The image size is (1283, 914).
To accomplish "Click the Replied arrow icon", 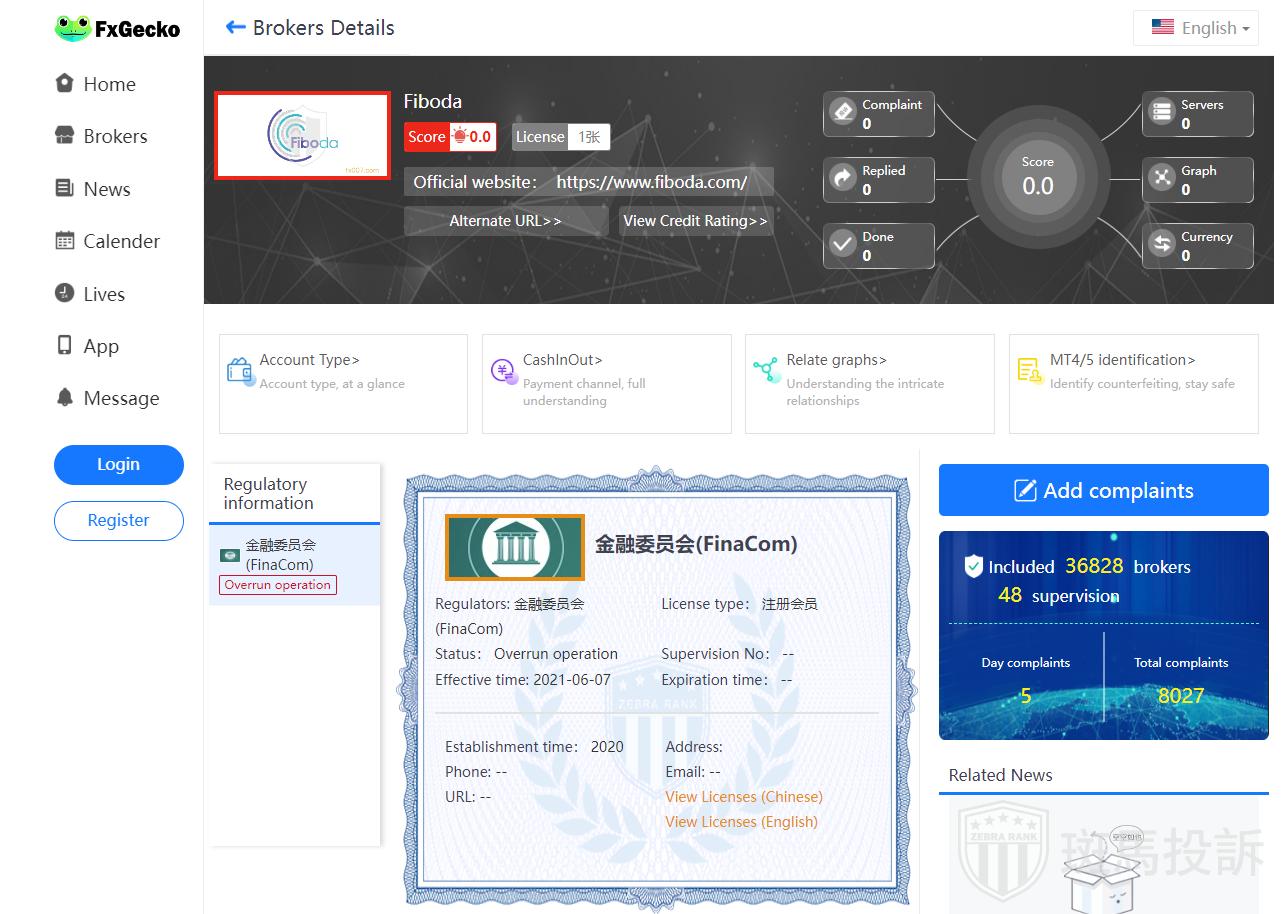I will [x=843, y=179].
